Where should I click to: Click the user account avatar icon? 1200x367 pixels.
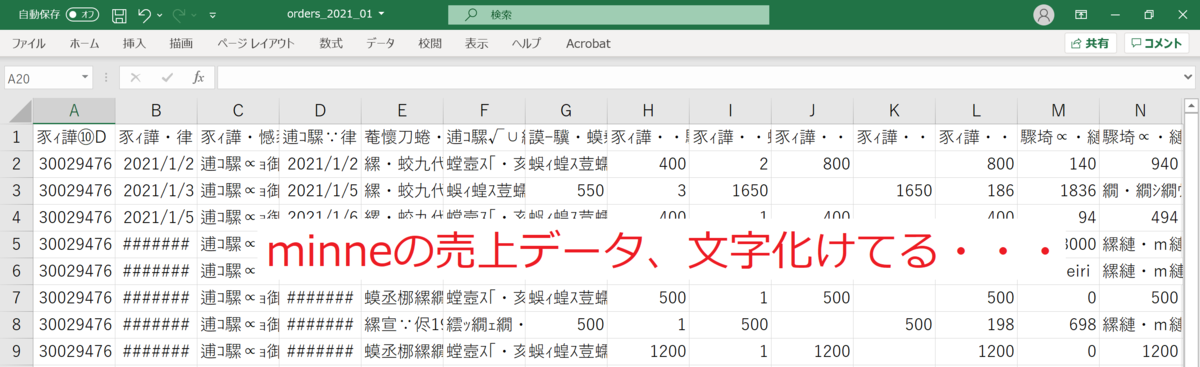tap(1044, 15)
